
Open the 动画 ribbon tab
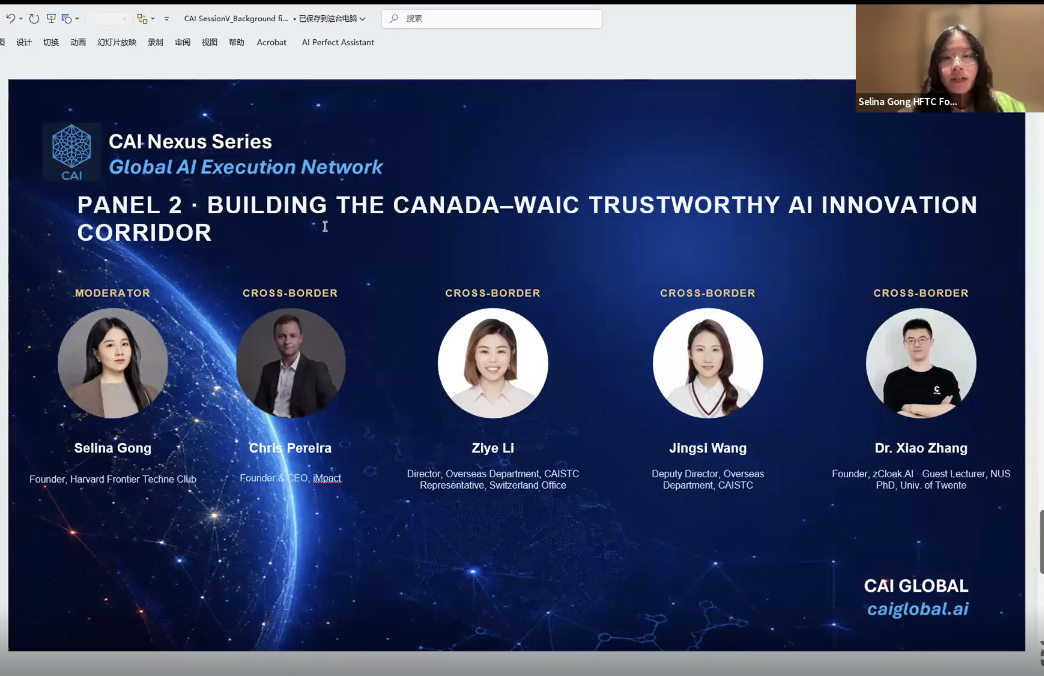click(78, 42)
